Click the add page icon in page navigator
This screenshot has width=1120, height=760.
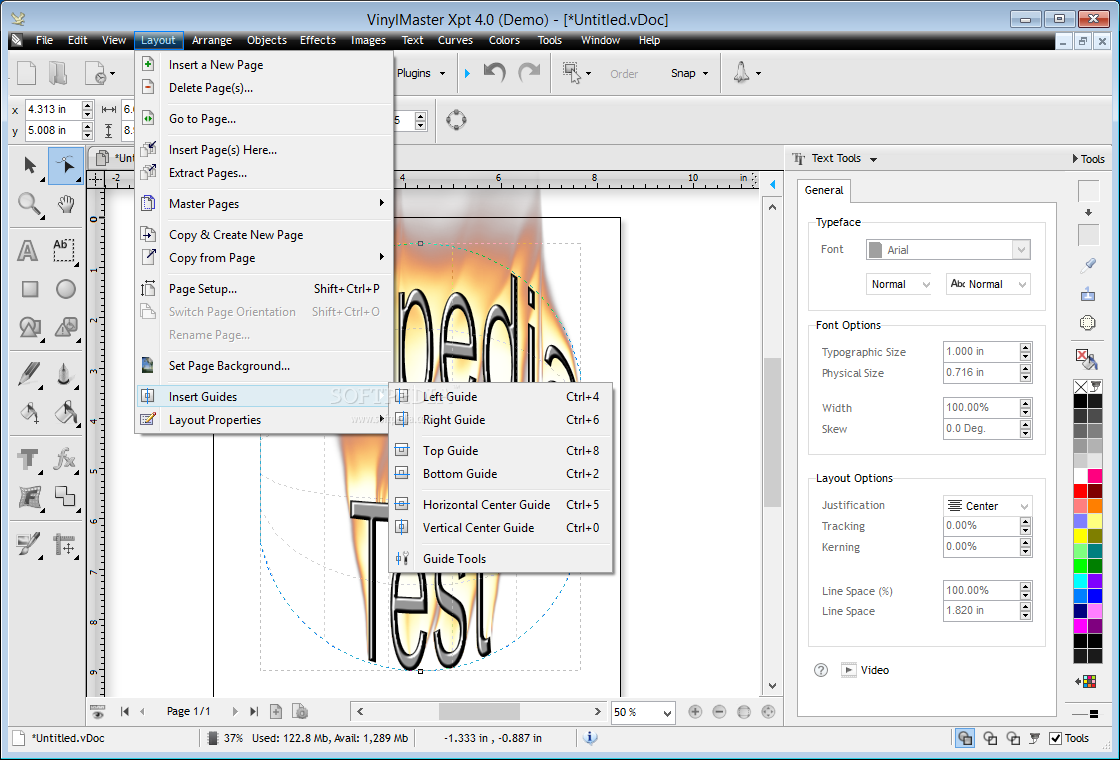[x=276, y=711]
